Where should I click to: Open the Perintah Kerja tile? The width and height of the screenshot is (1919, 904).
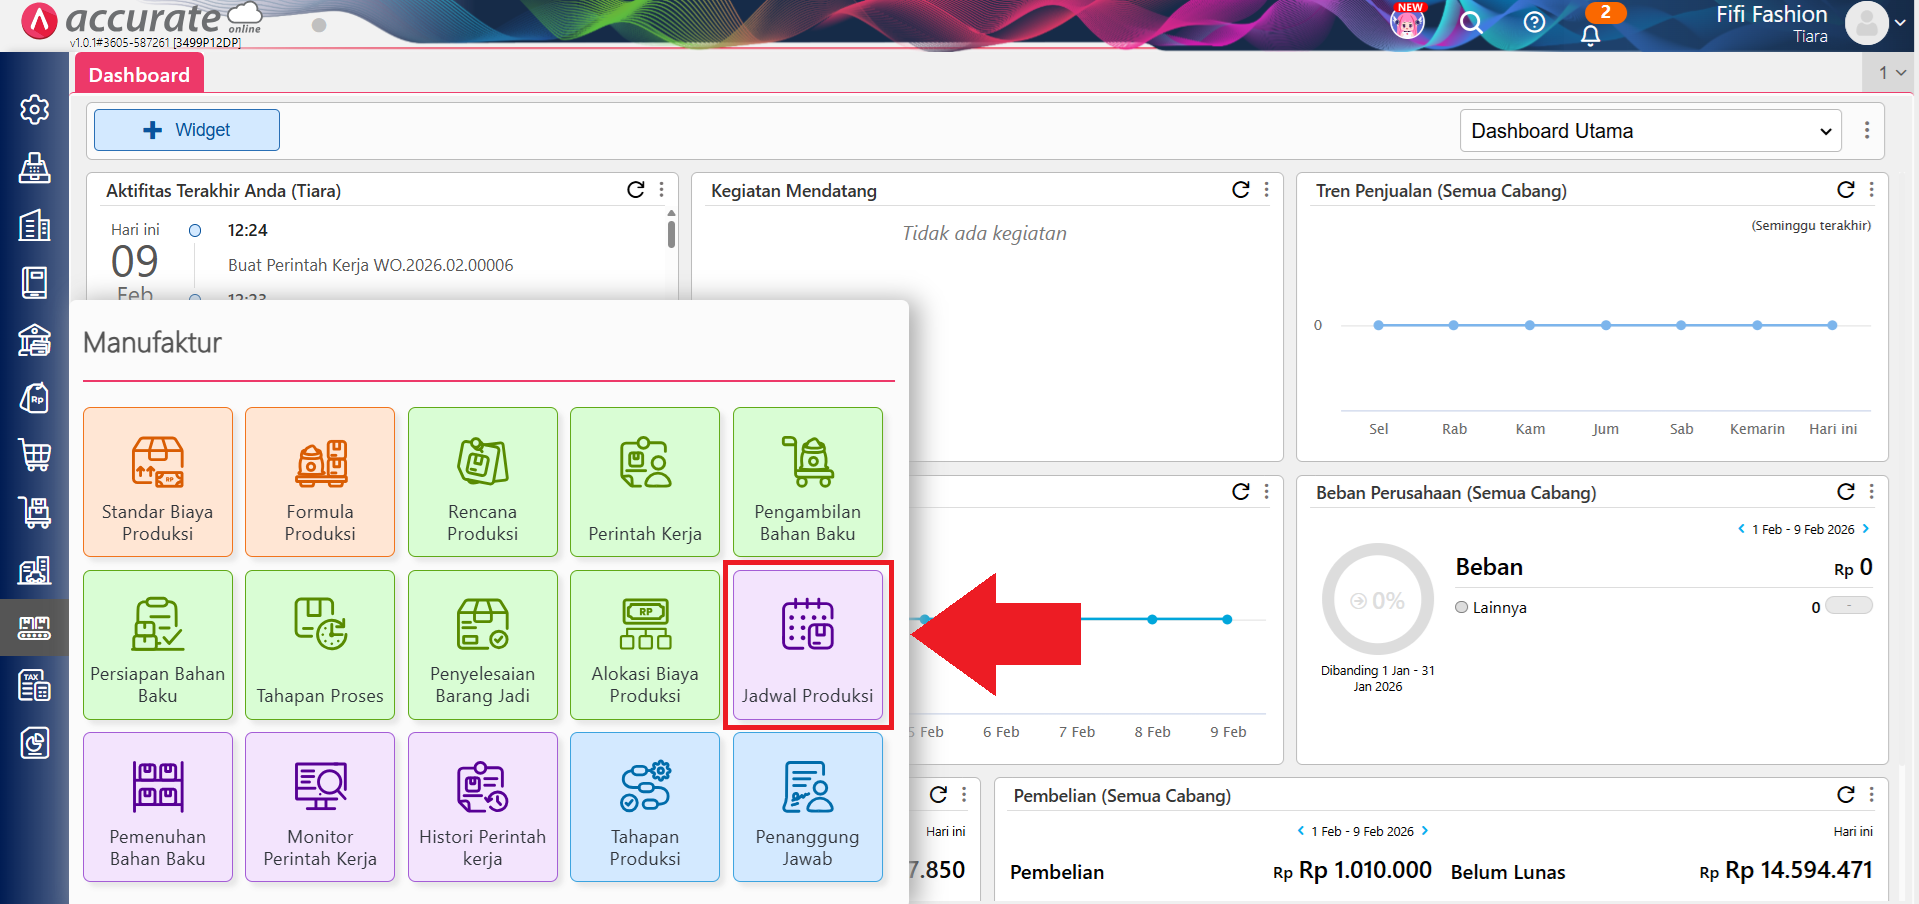[x=645, y=482]
